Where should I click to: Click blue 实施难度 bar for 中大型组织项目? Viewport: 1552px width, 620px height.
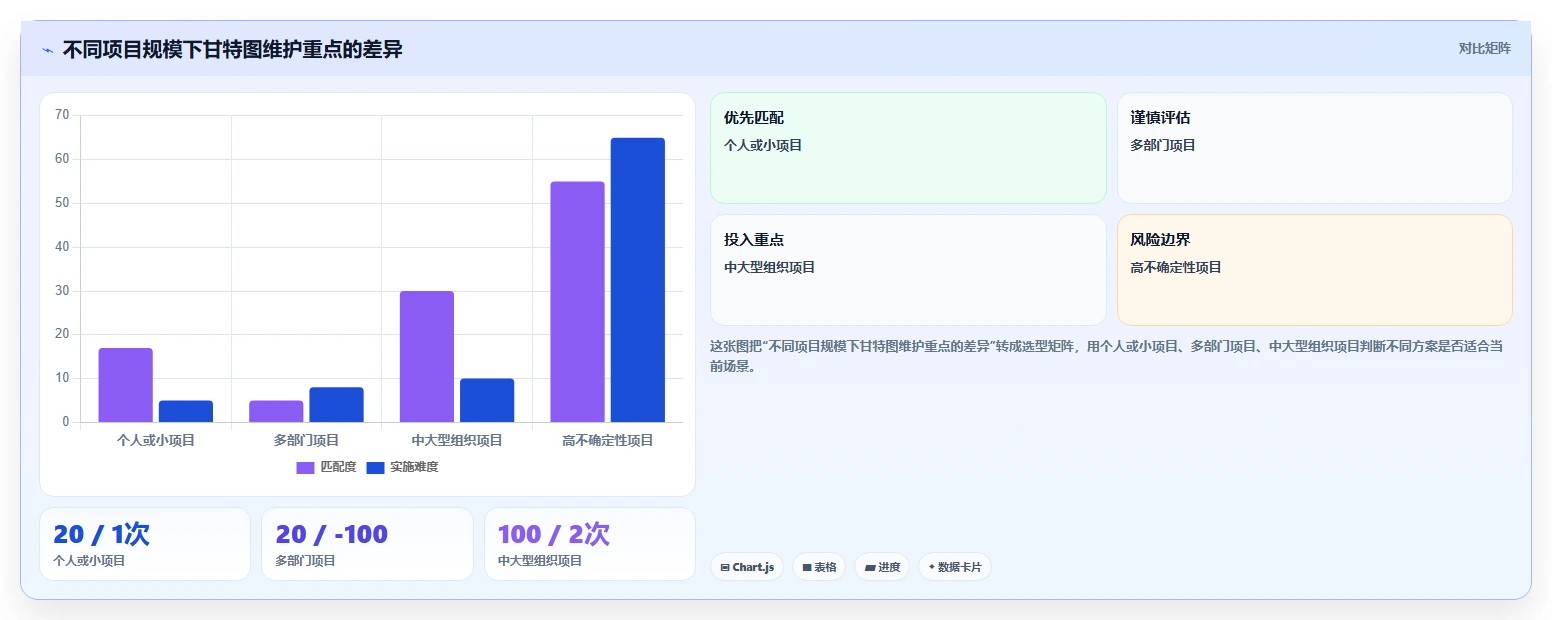pyautogui.click(x=487, y=400)
